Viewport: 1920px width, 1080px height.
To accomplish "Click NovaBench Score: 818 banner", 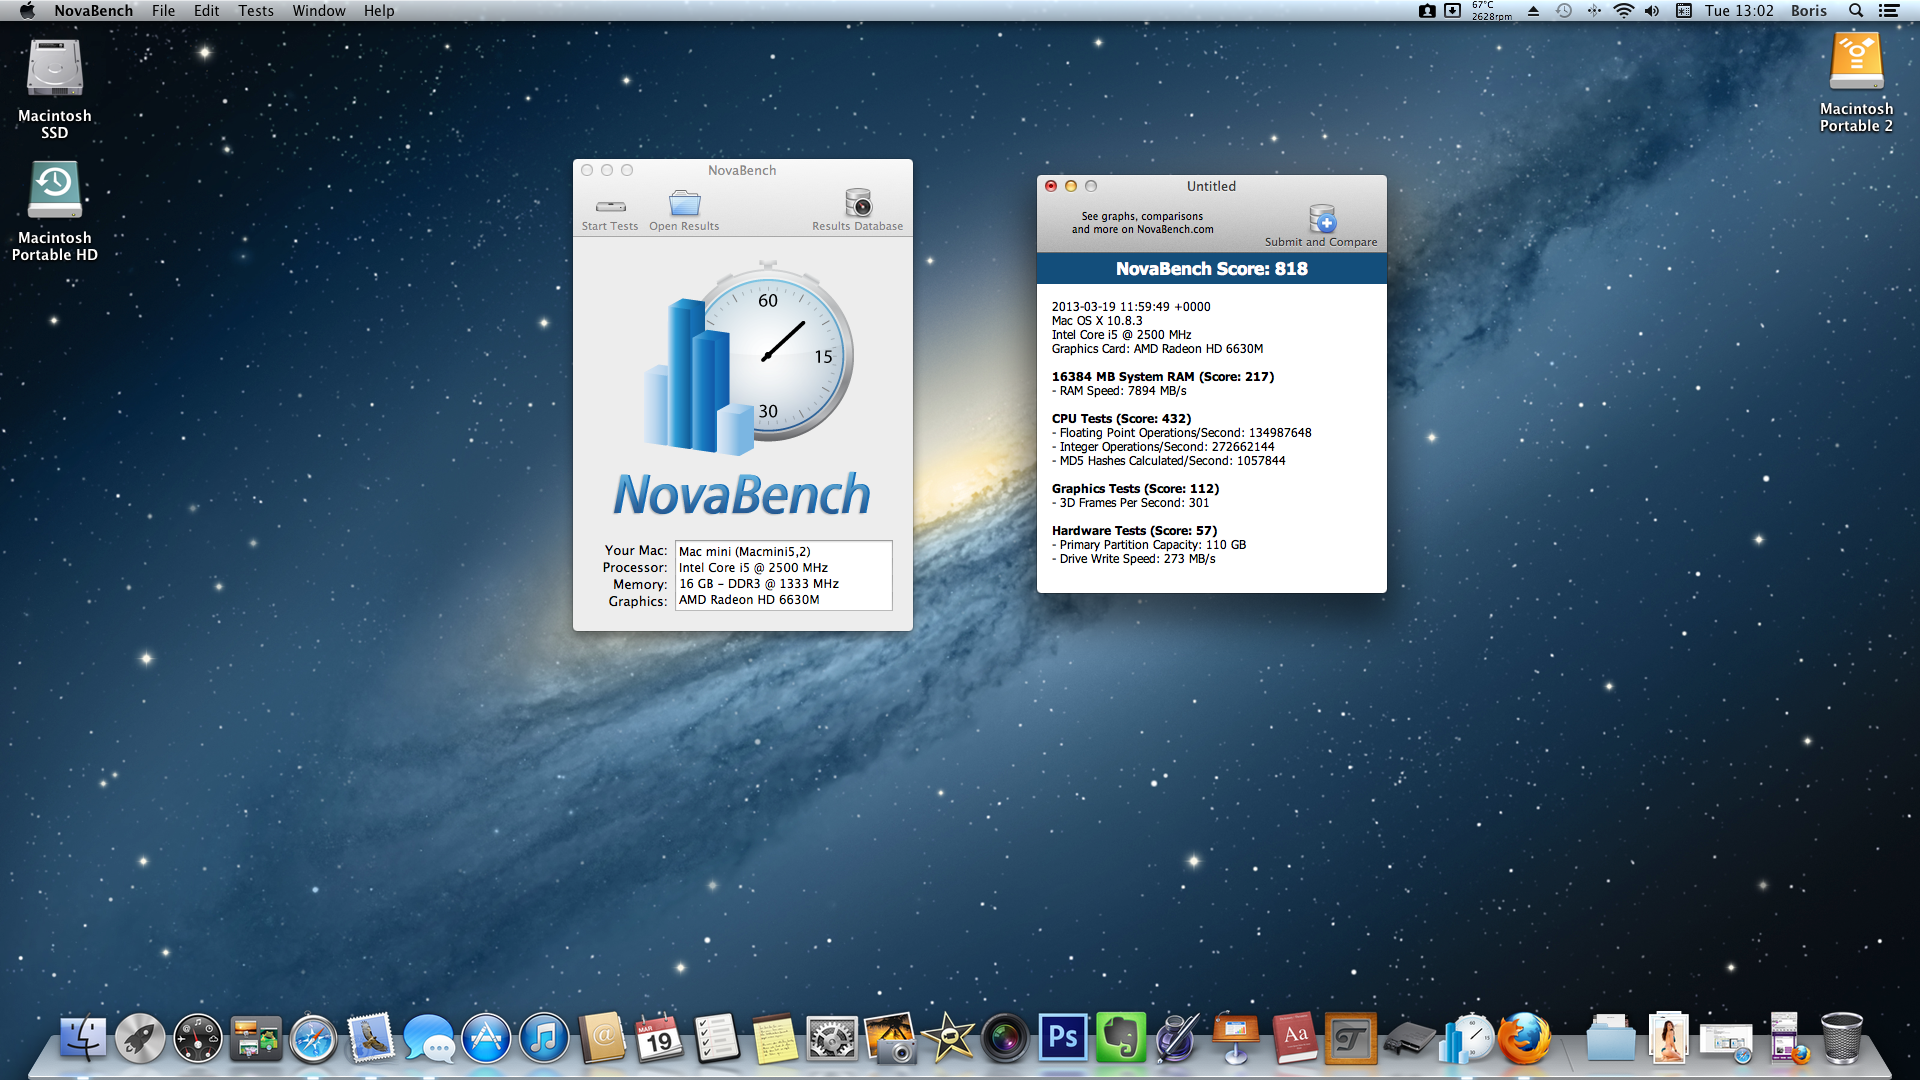I will click(1211, 268).
